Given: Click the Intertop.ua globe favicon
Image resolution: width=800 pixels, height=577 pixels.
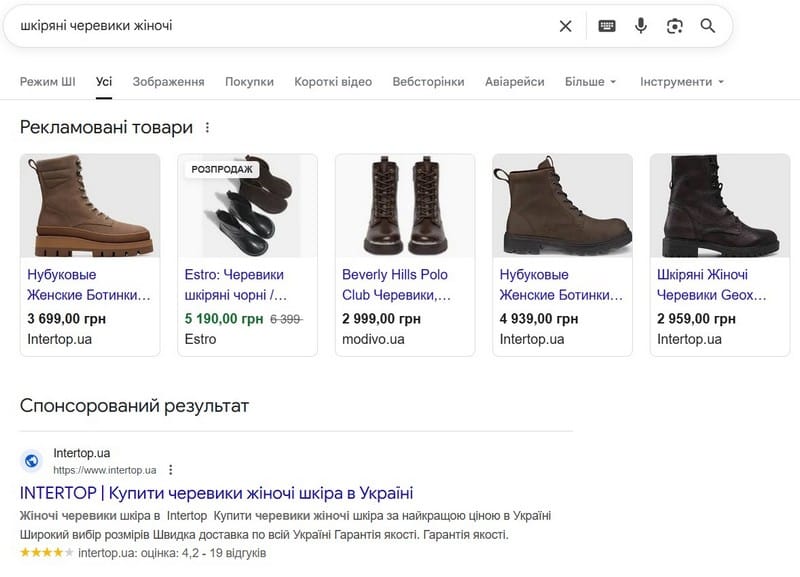Looking at the screenshot, I should [31, 461].
